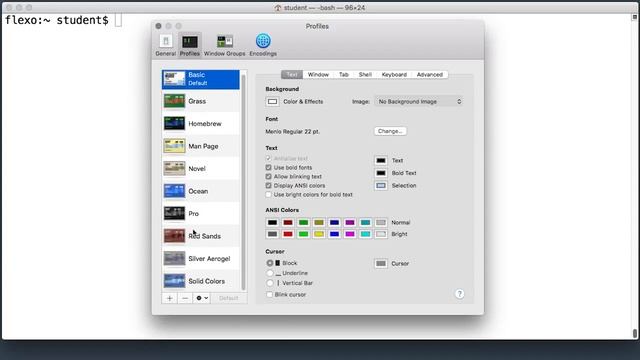Choose the Ocean profile
The width and height of the screenshot is (640, 360).
[201, 191]
